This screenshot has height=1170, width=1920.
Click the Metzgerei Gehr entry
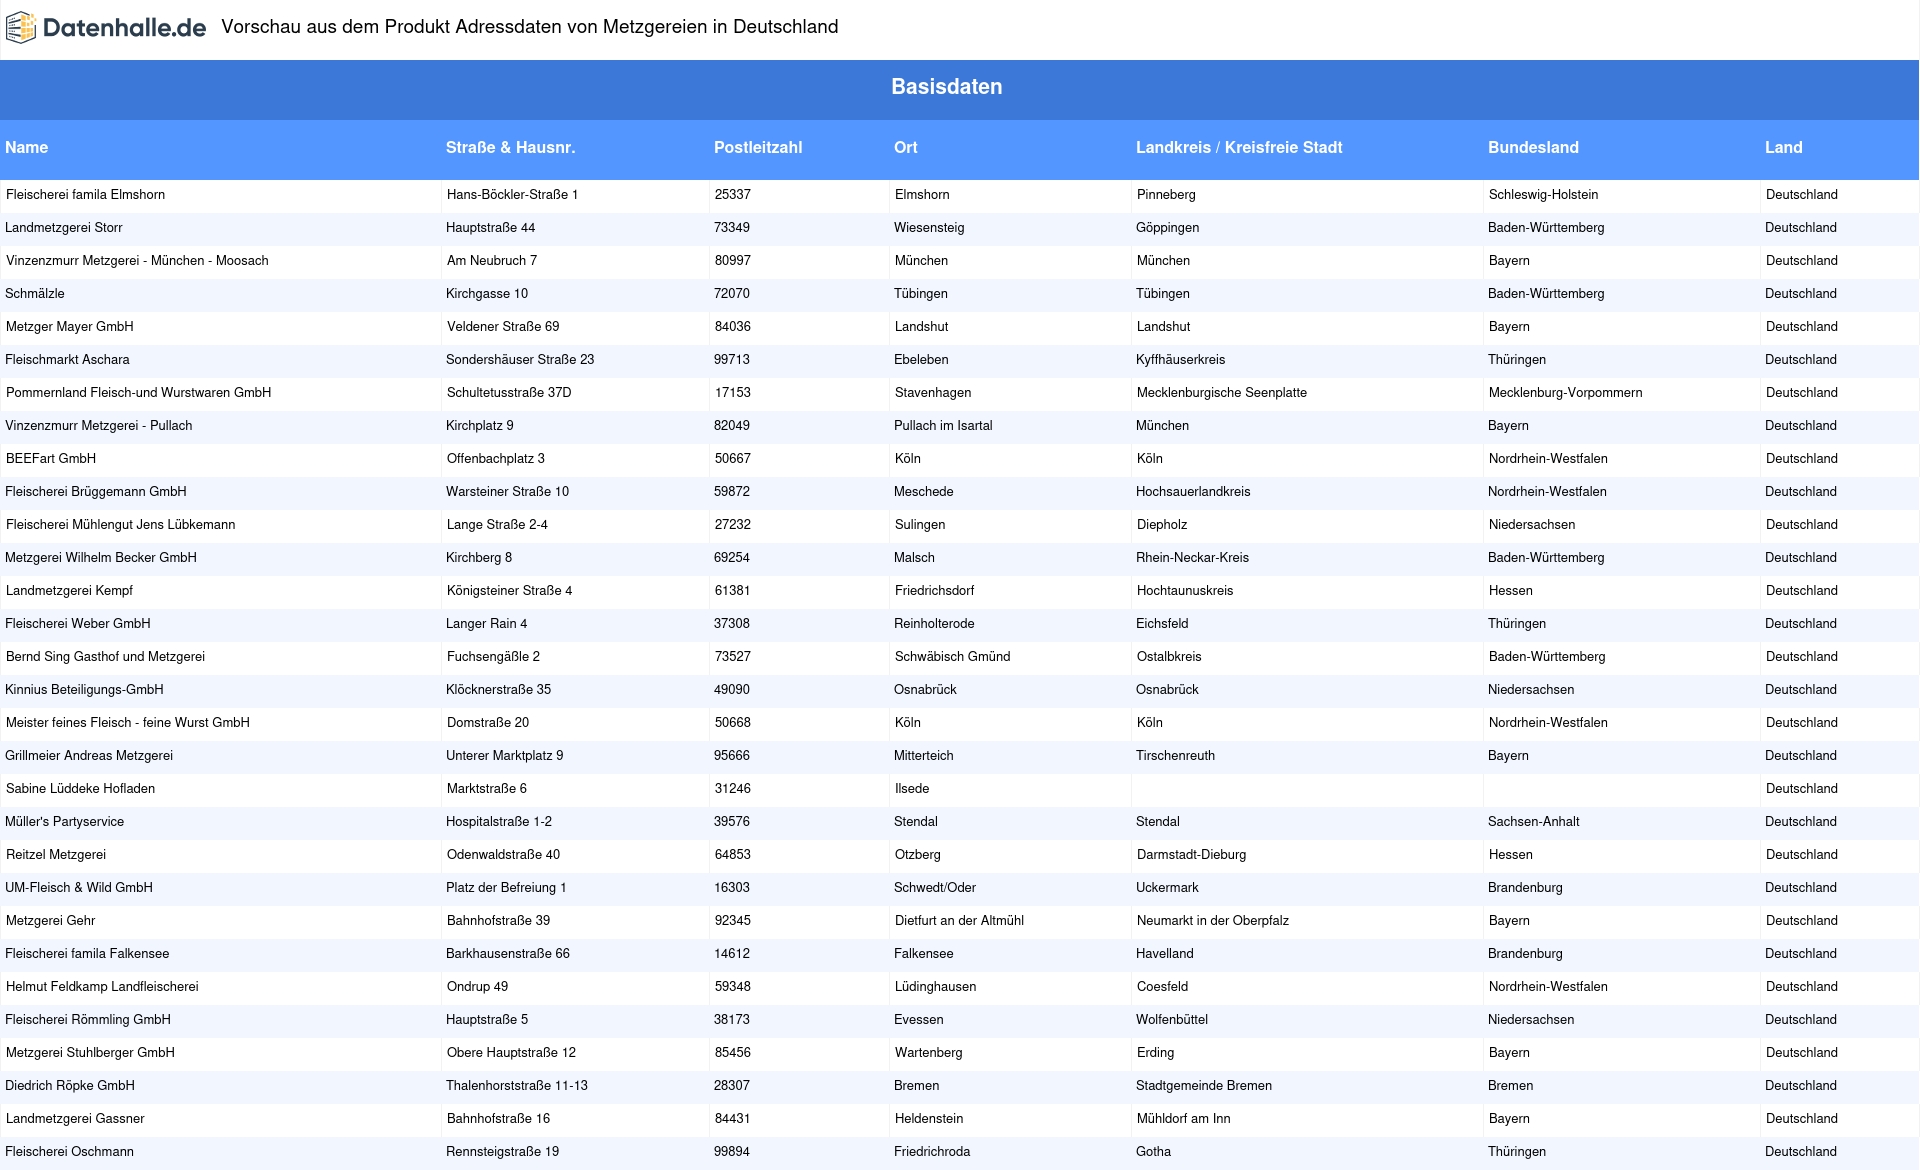point(51,921)
